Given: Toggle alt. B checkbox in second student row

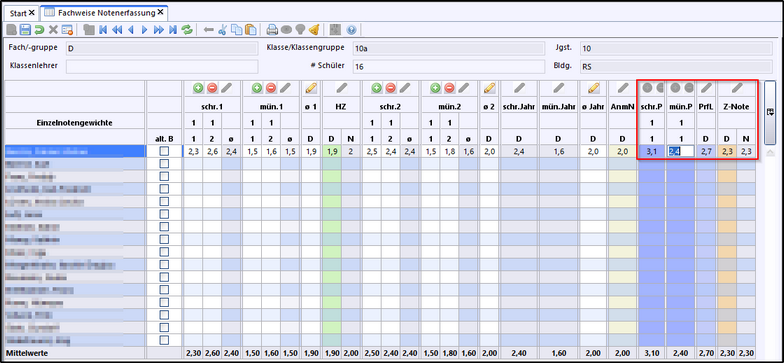Looking at the screenshot, I should (x=164, y=164).
